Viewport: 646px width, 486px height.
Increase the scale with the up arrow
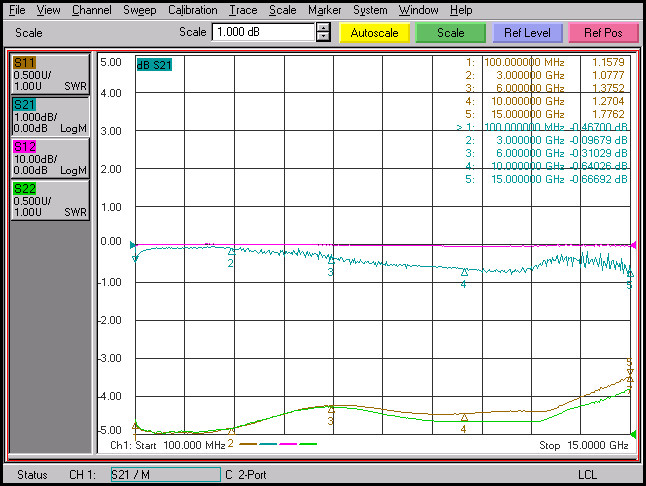[x=323, y=27]
